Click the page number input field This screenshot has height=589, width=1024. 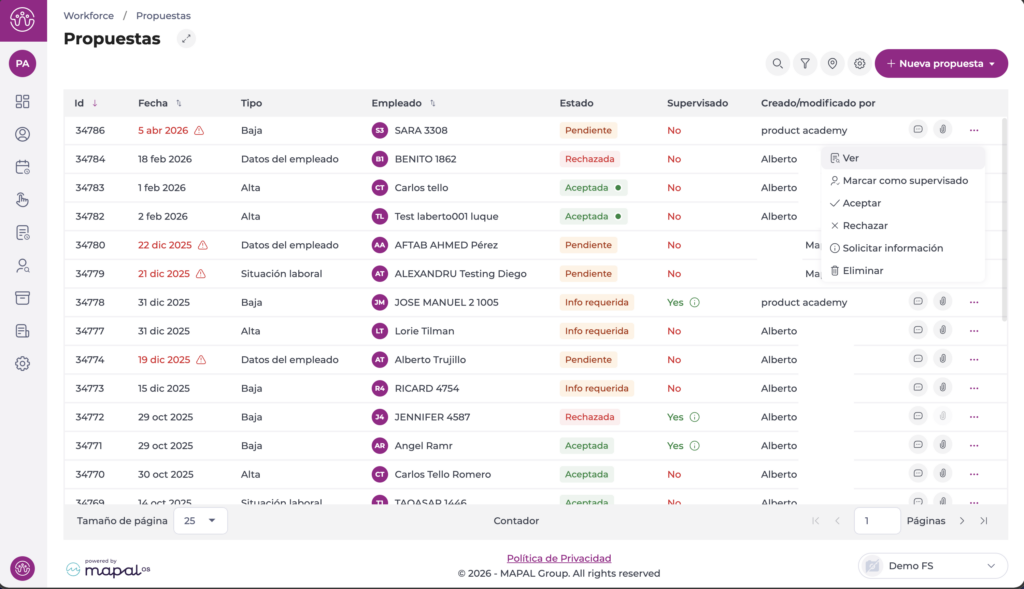877,521
